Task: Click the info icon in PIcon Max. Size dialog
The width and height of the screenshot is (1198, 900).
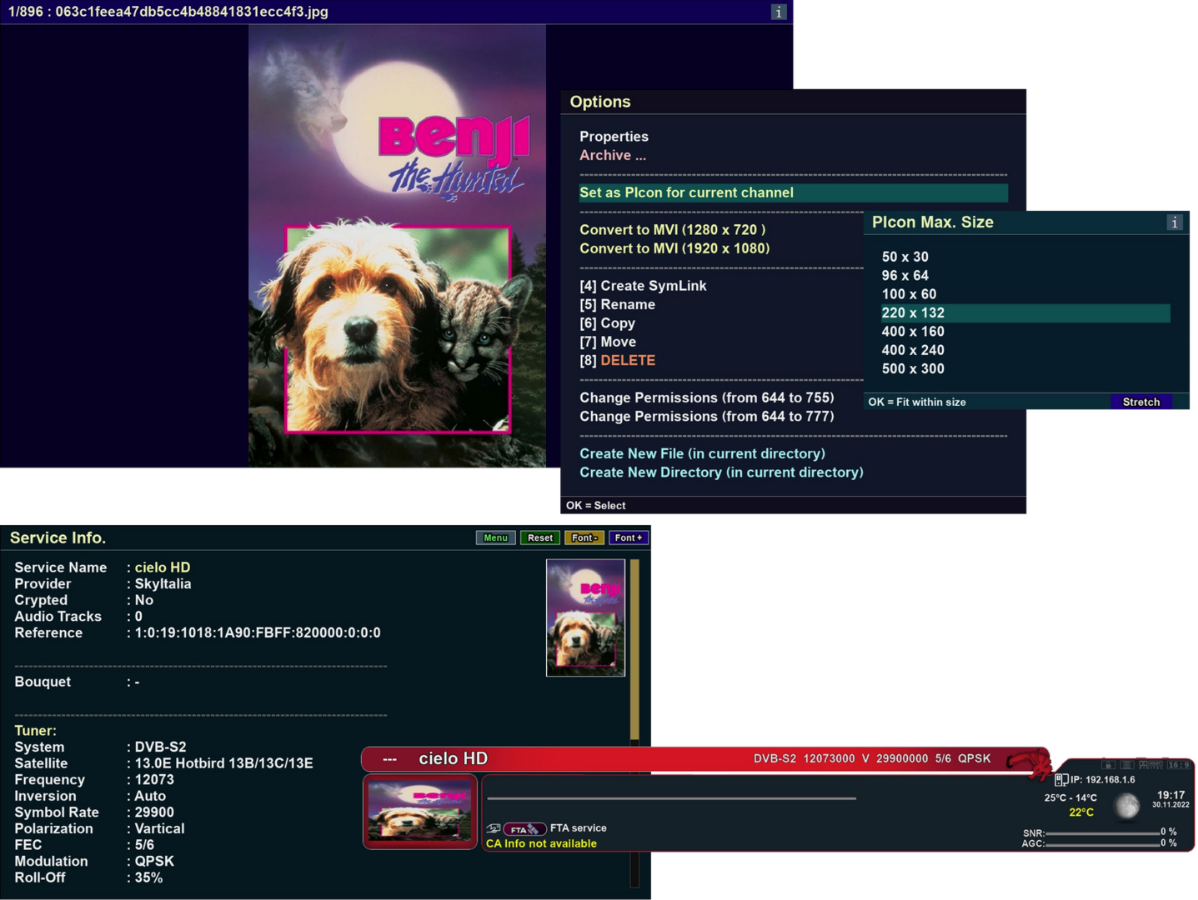Action: point(1174,222)
